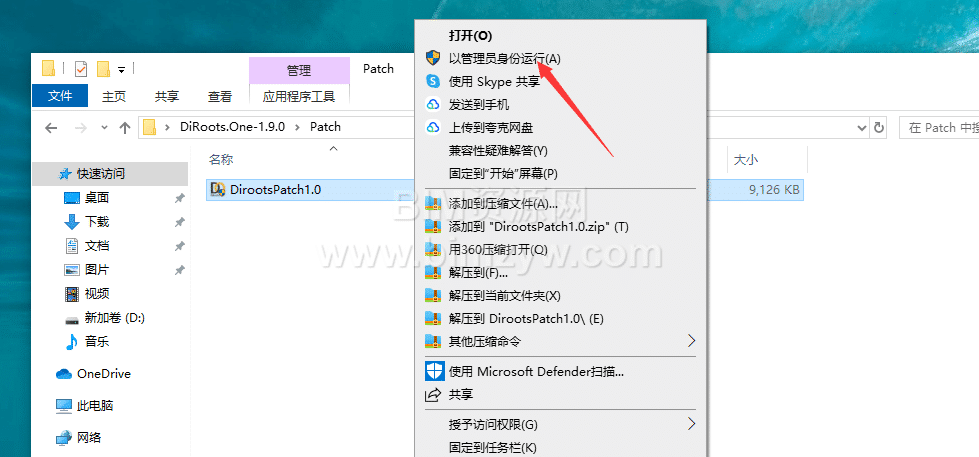Open the quick access toolbar customize dropdown
This screenshot has height=457, width=979.
122,69
